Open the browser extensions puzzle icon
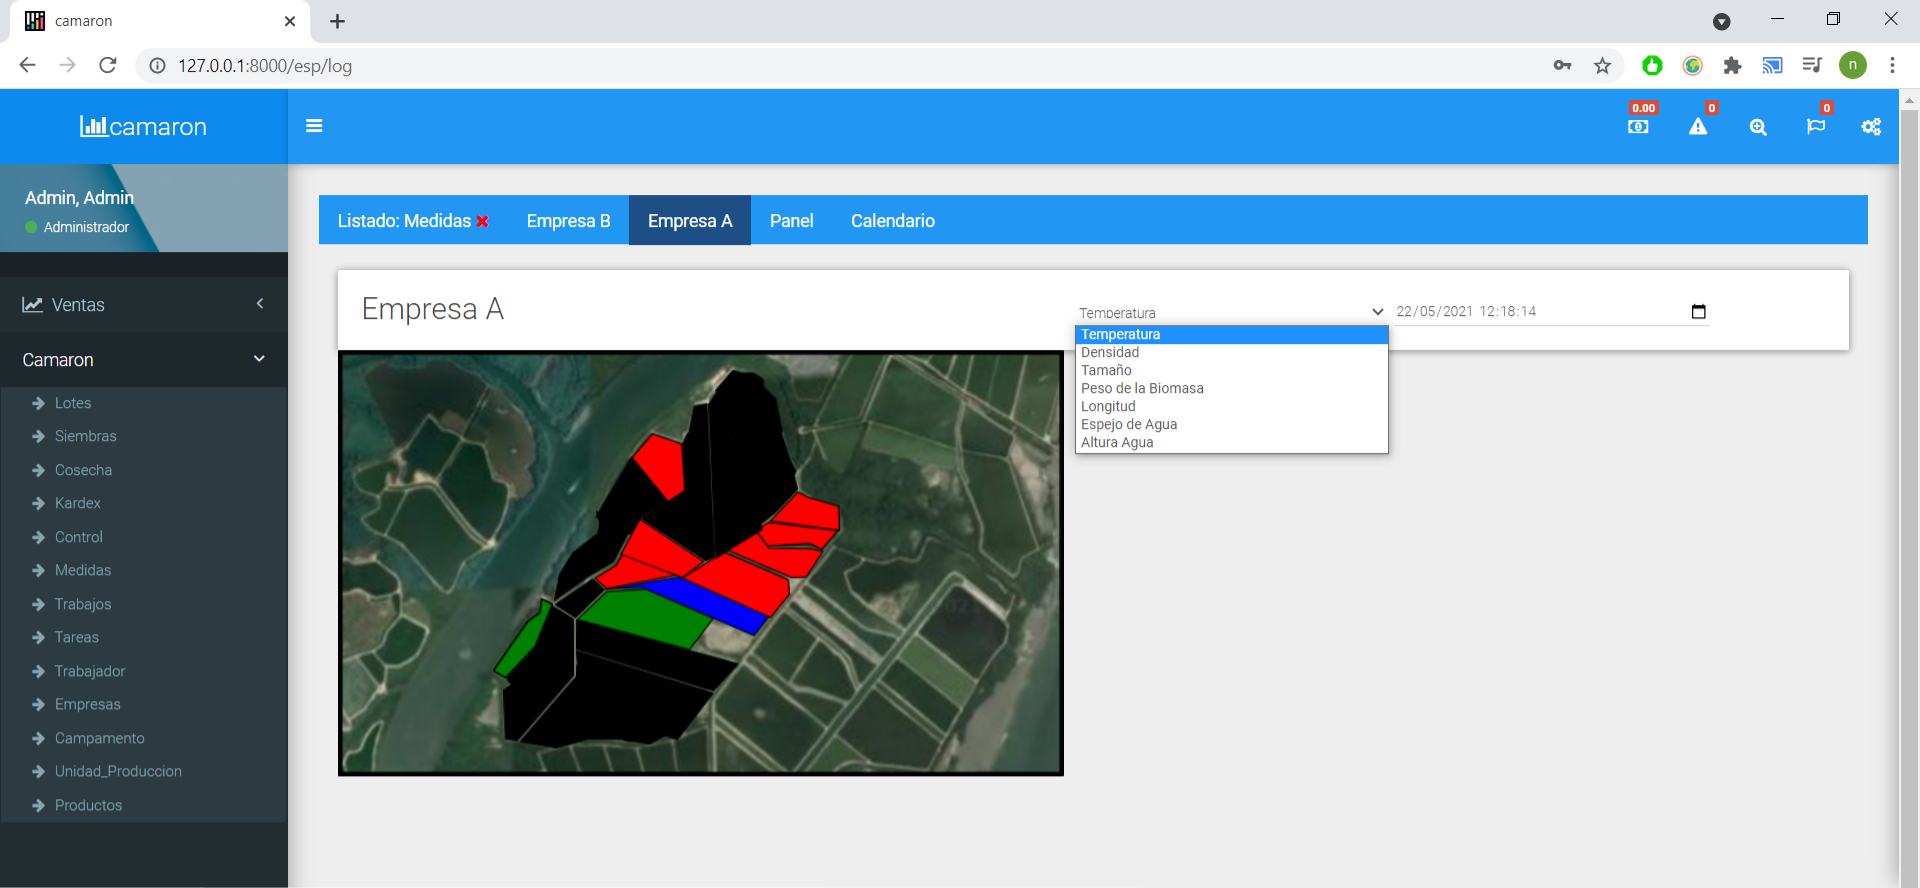Screen dimensions: 1920x888 (x=1732, y=66)
